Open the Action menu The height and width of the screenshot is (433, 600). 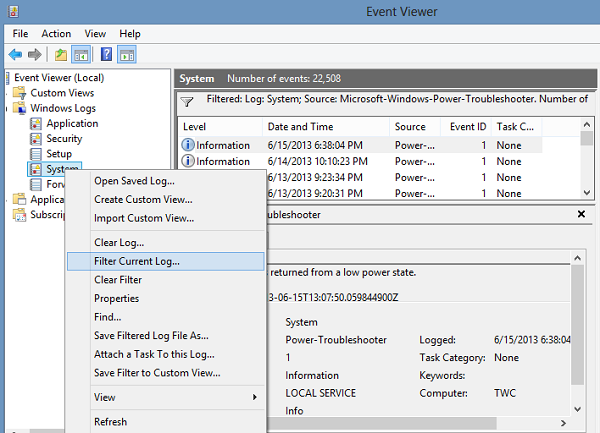tap(56, 33)
